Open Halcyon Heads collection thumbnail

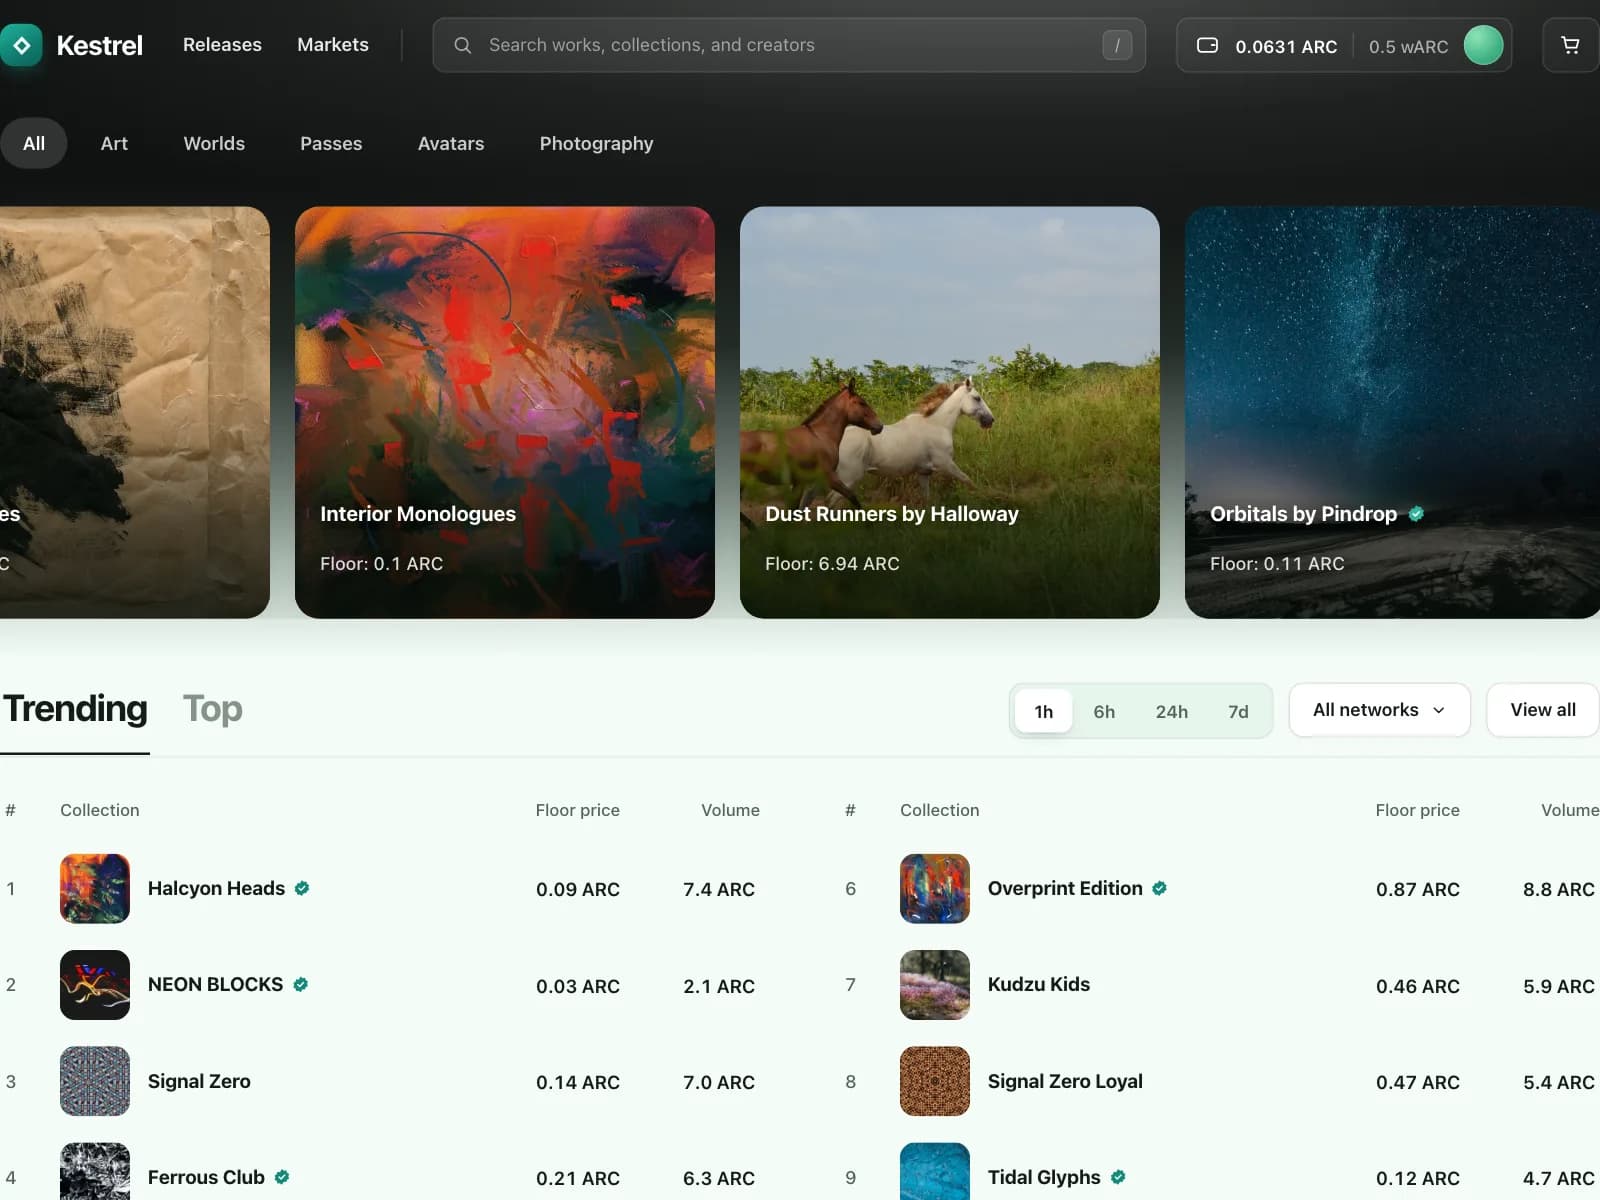95,888
